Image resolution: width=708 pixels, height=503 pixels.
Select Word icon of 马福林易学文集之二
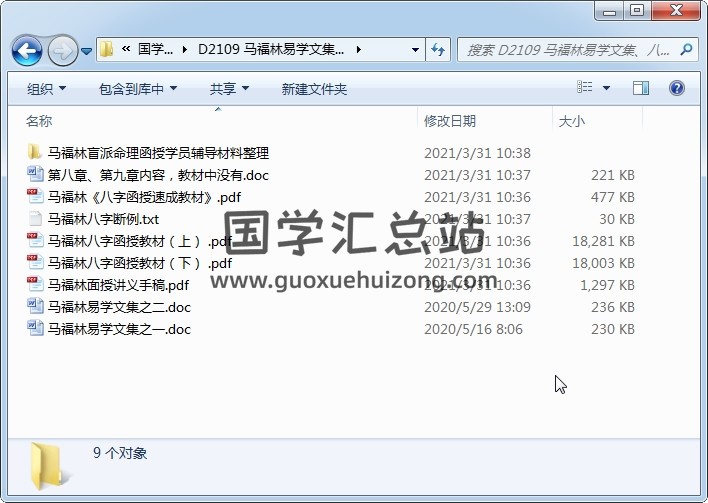(35, 306)
